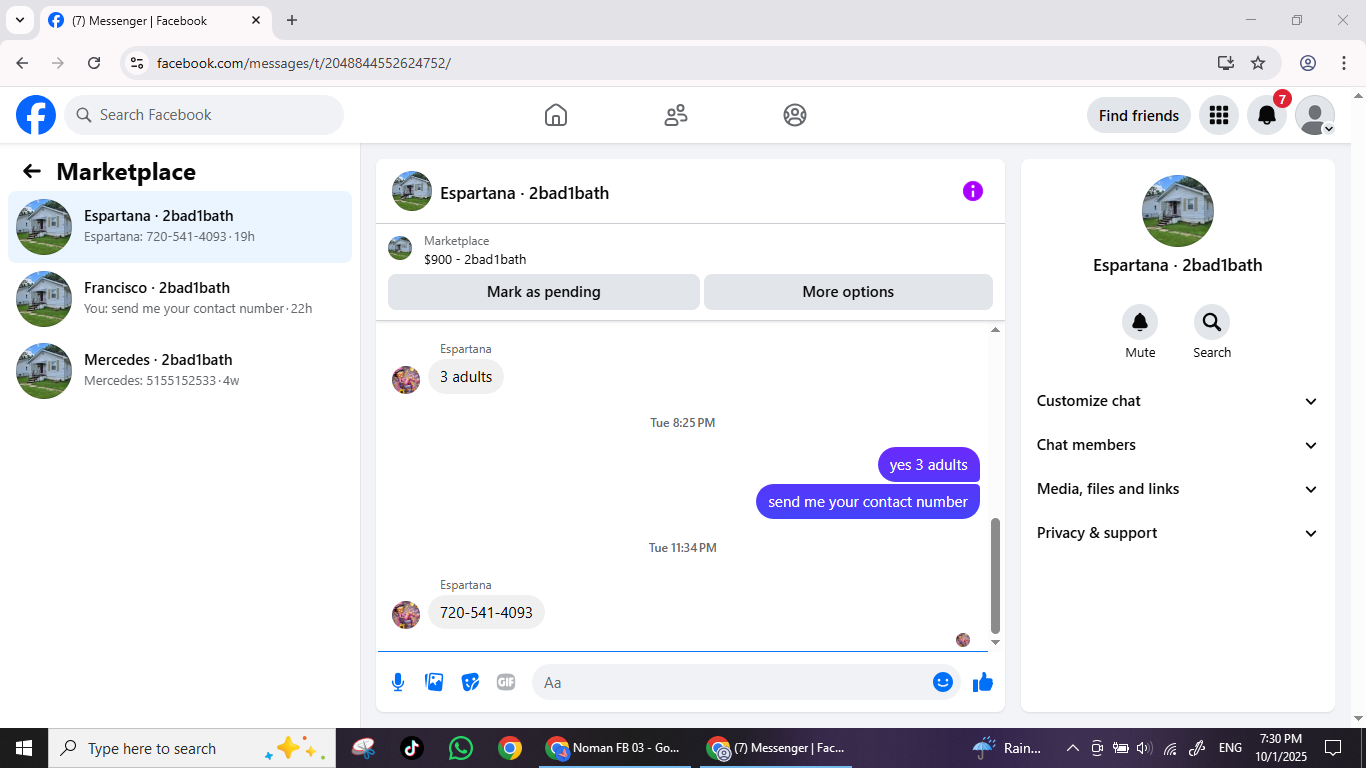Click the house thumbnail in right panel
This screenshot has height=768, width=1366.
point(1178,211)
